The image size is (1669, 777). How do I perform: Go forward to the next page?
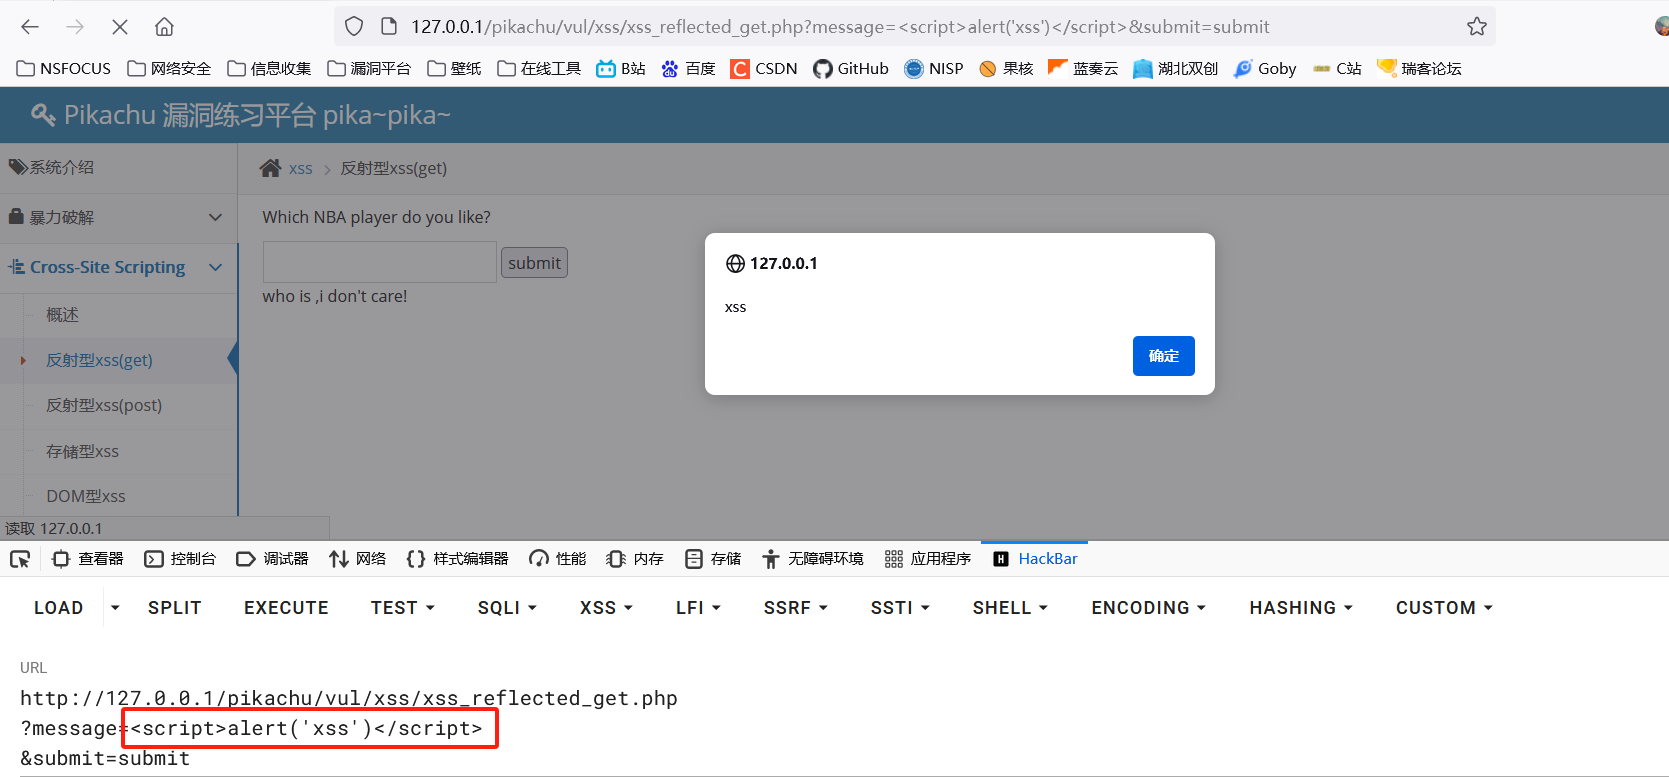[75, 27]
